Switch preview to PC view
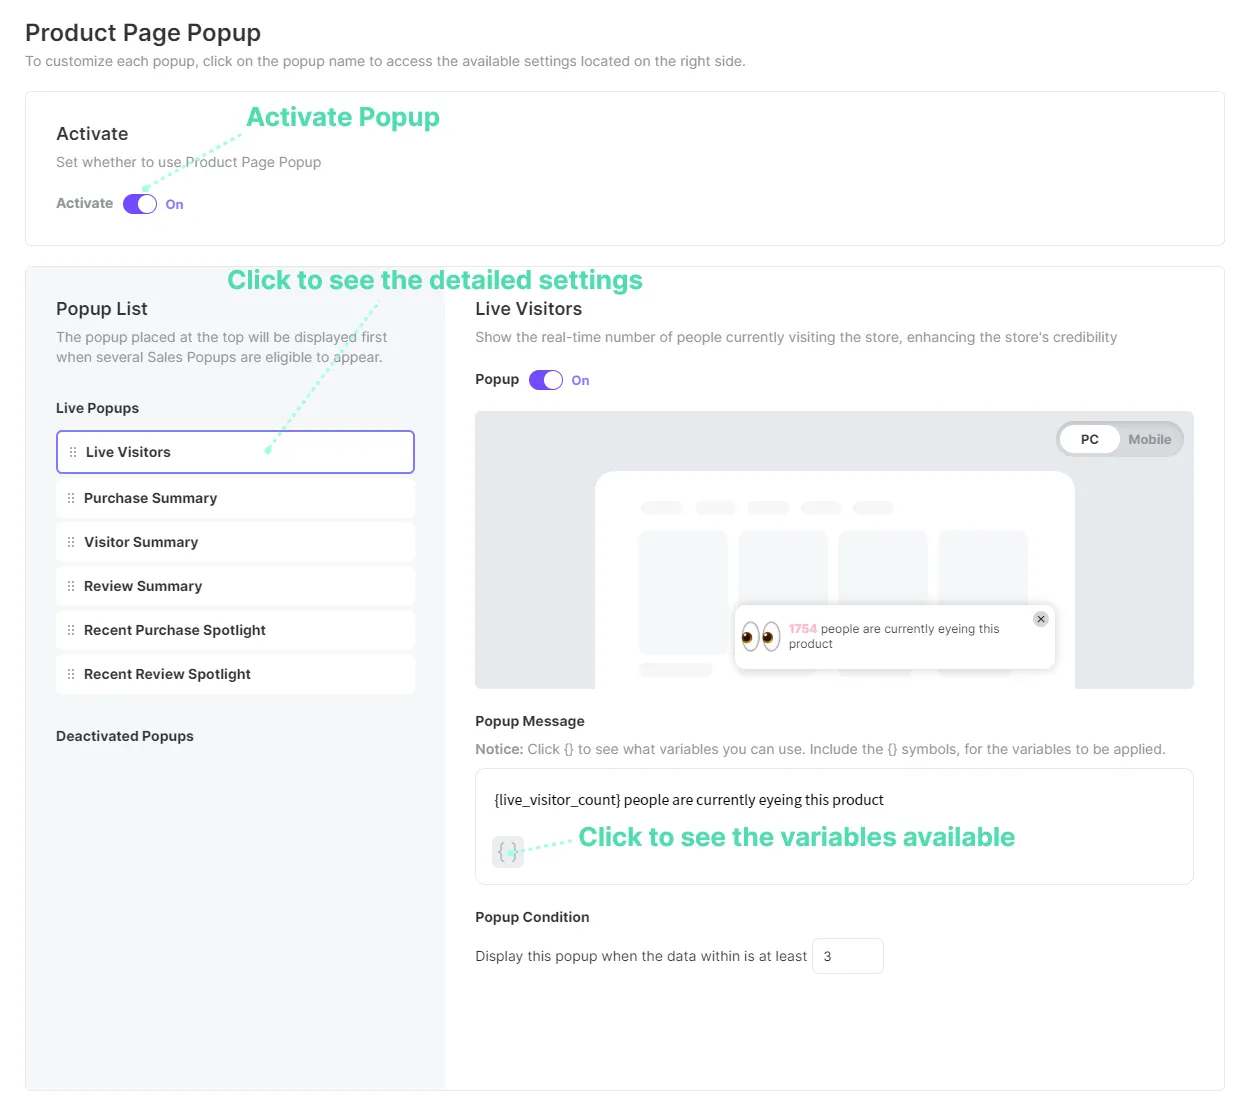This screenshot has height=1119, width=1258. (x=1089, y=439)
